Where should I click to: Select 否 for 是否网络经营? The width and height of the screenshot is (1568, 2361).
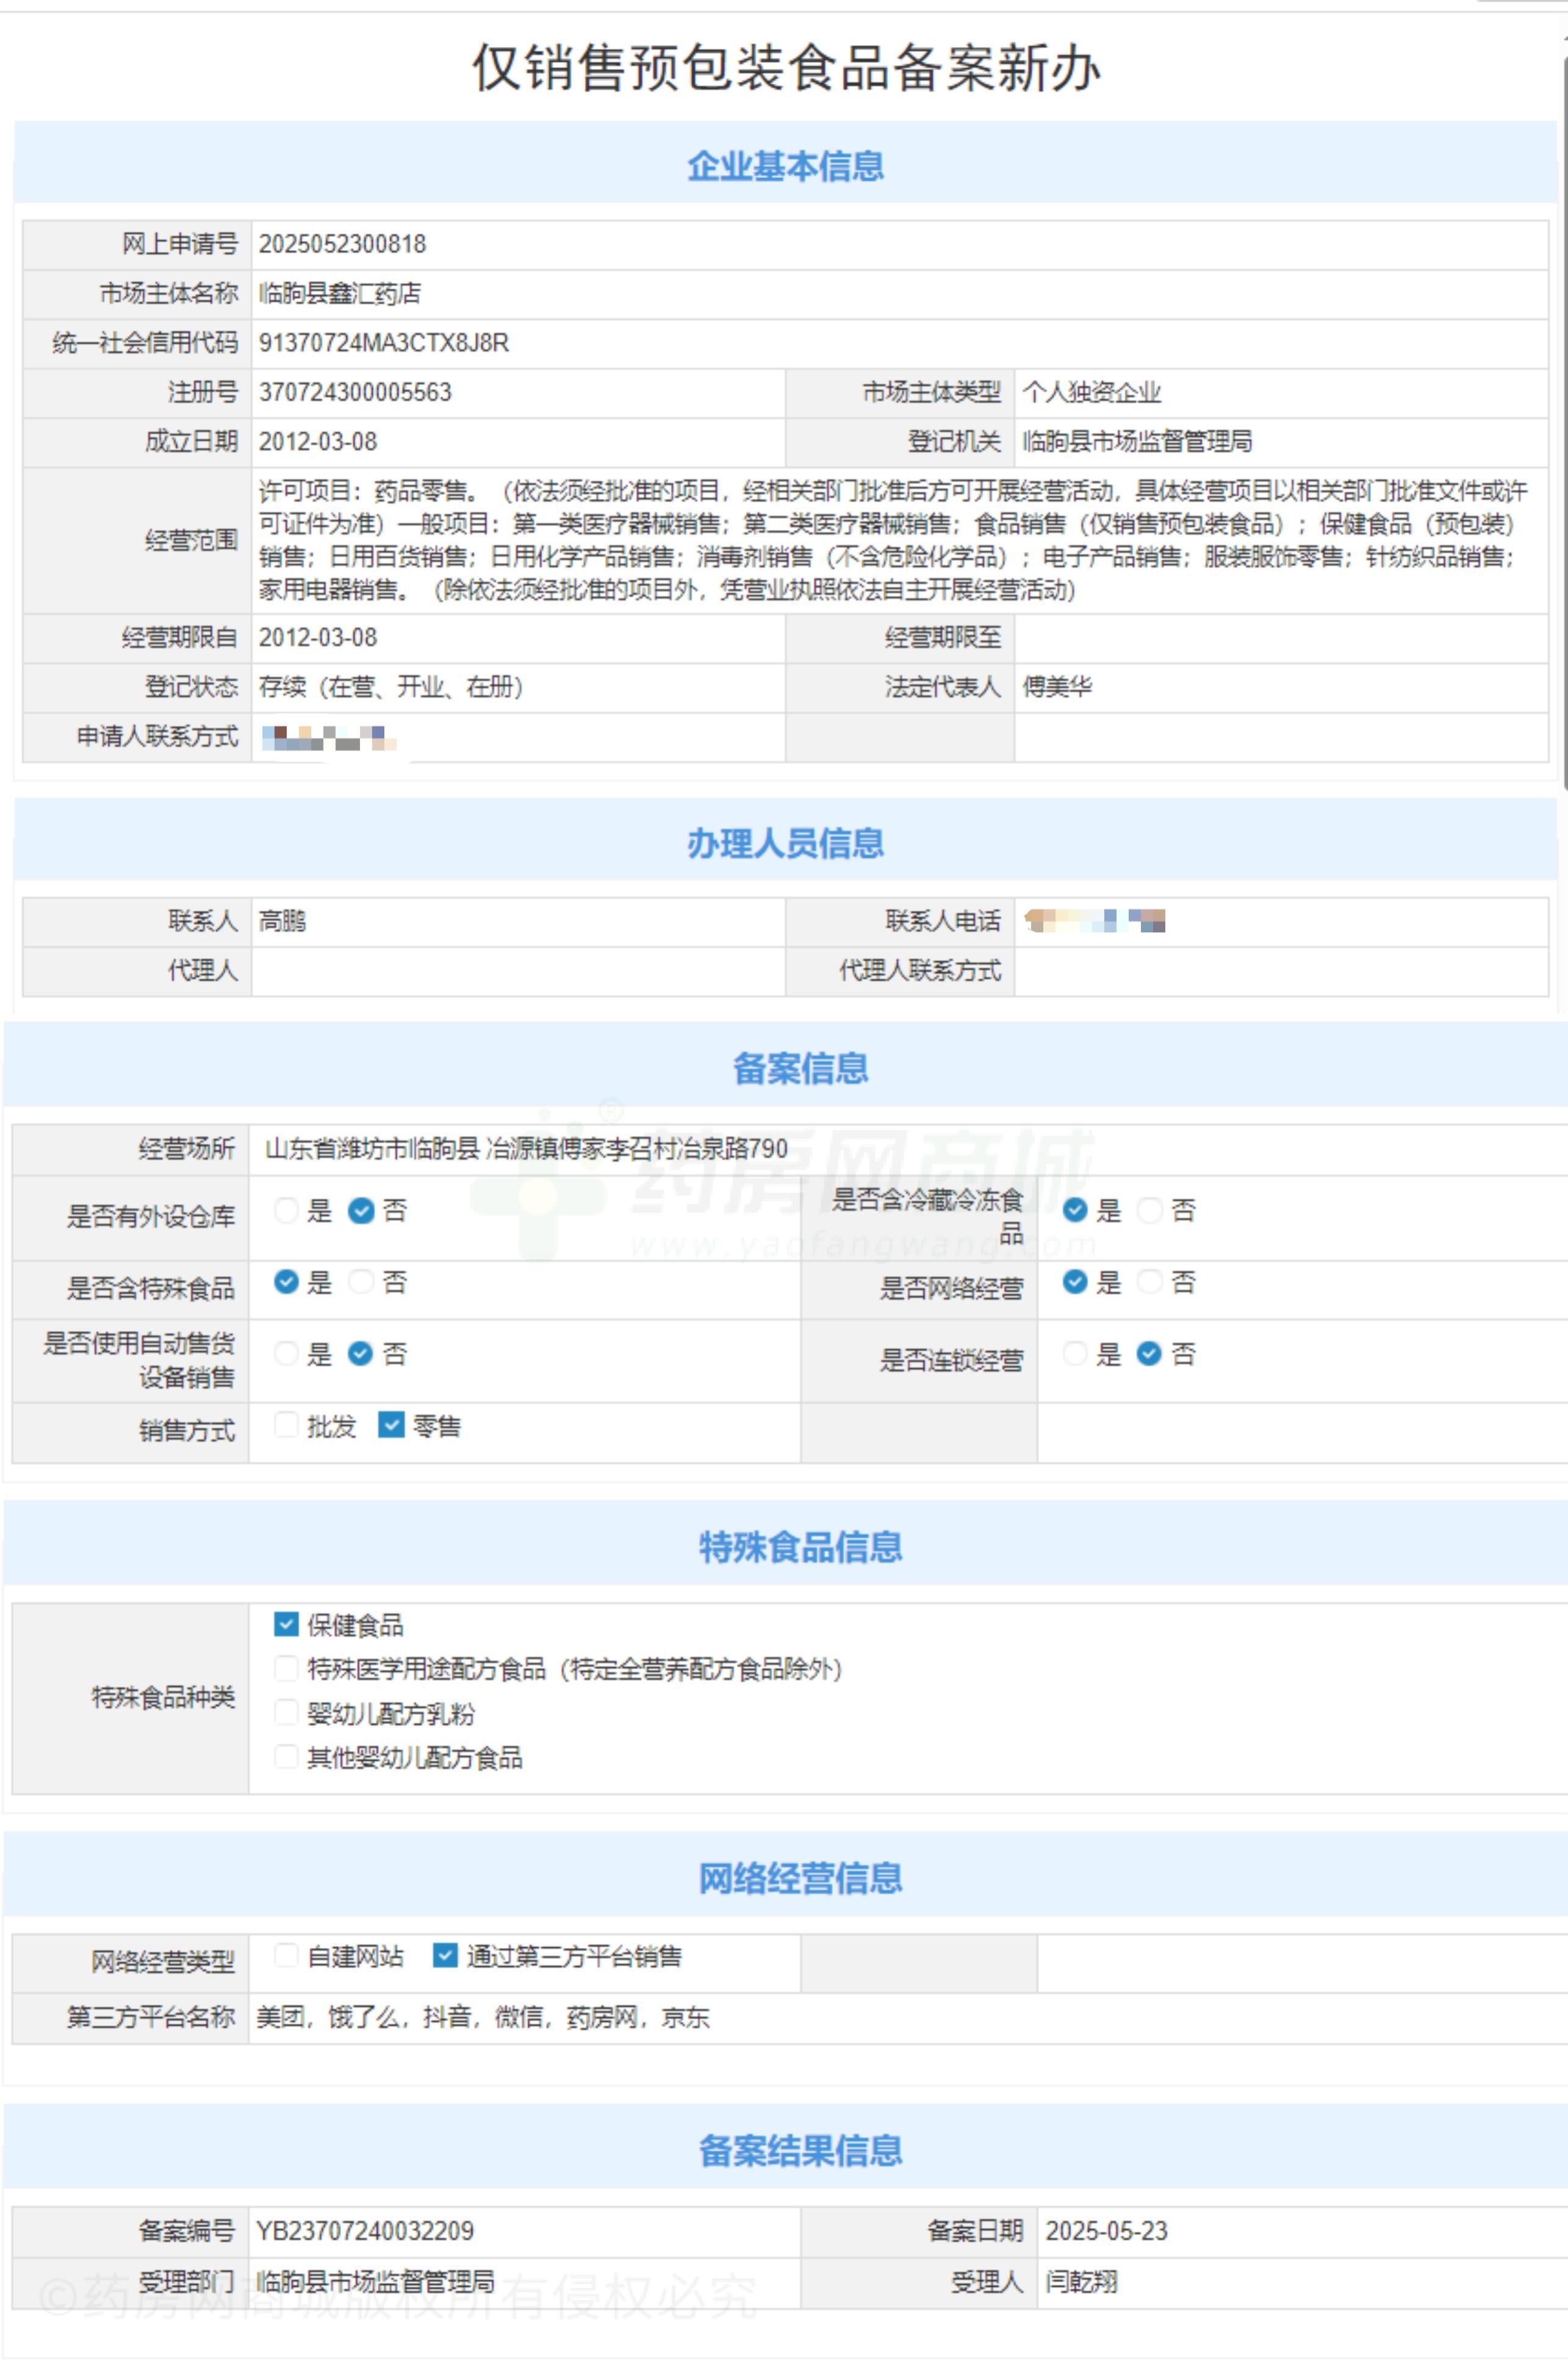tap(1150, 1282)
